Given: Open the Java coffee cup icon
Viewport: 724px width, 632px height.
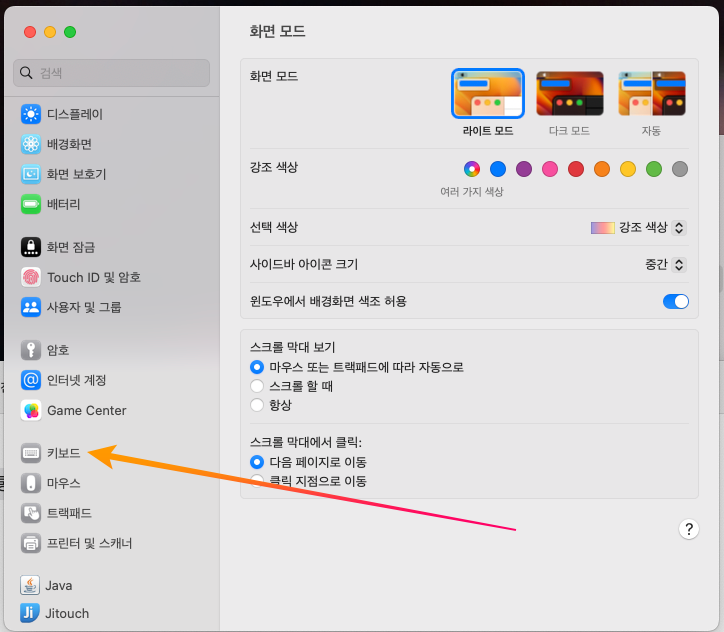Looking at the screenshot, I should pyautogui.click(x=30, y=585).
